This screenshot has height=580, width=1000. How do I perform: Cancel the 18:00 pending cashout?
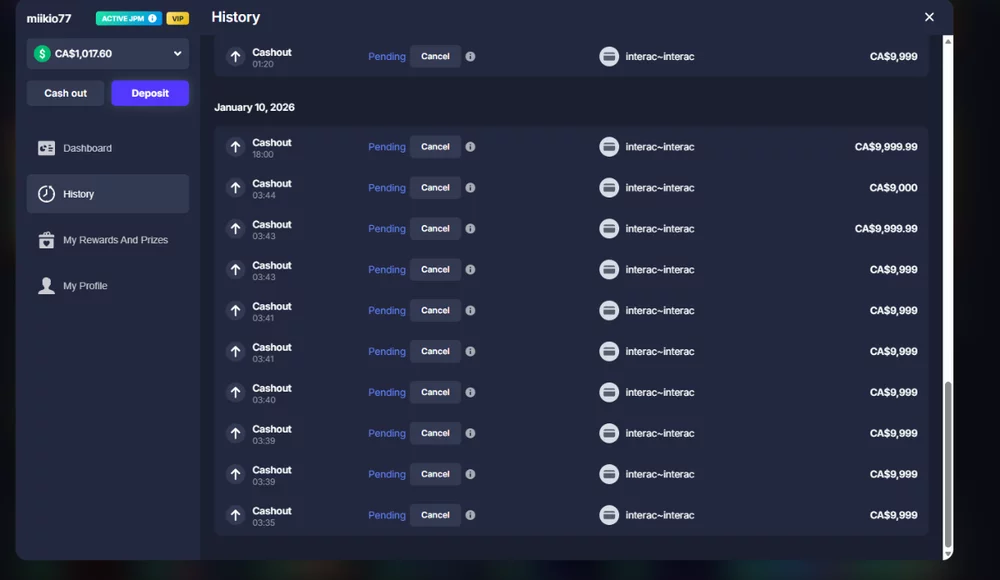click(435, 147)
